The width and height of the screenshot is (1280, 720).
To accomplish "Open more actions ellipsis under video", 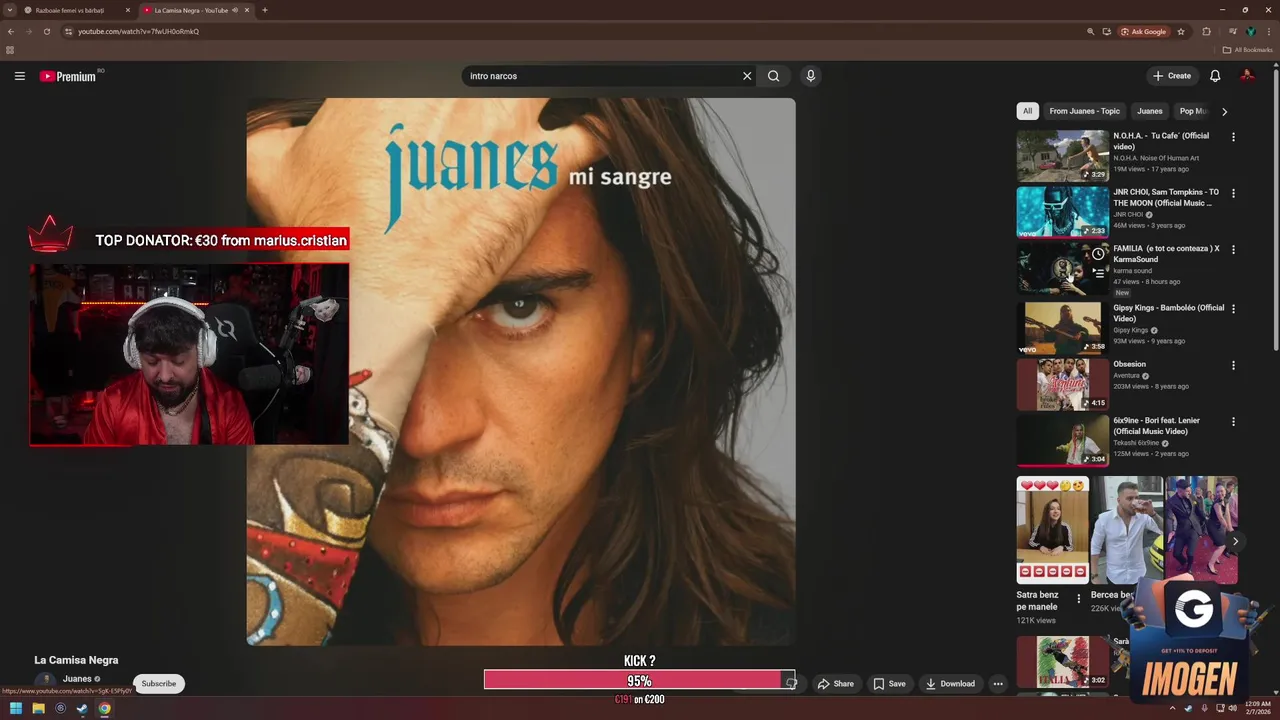I will [x=997, y=684].
